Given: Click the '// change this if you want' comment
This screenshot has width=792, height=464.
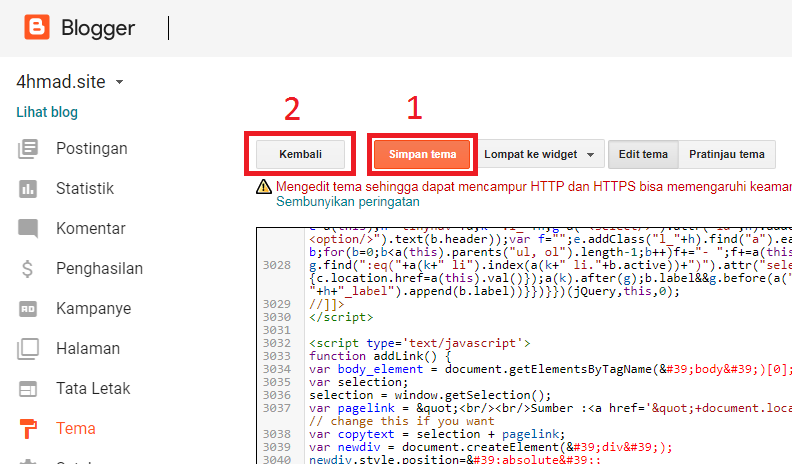Looking at the screenshot, I should 402,421.
